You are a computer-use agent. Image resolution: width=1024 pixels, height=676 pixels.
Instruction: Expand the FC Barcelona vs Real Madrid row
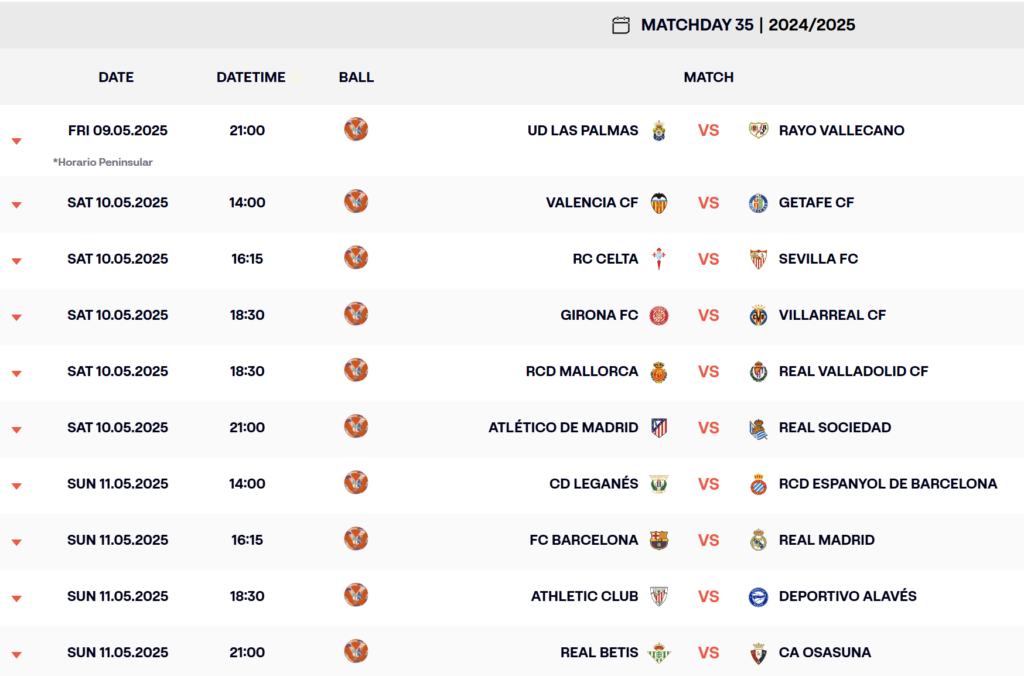[17, 542]
